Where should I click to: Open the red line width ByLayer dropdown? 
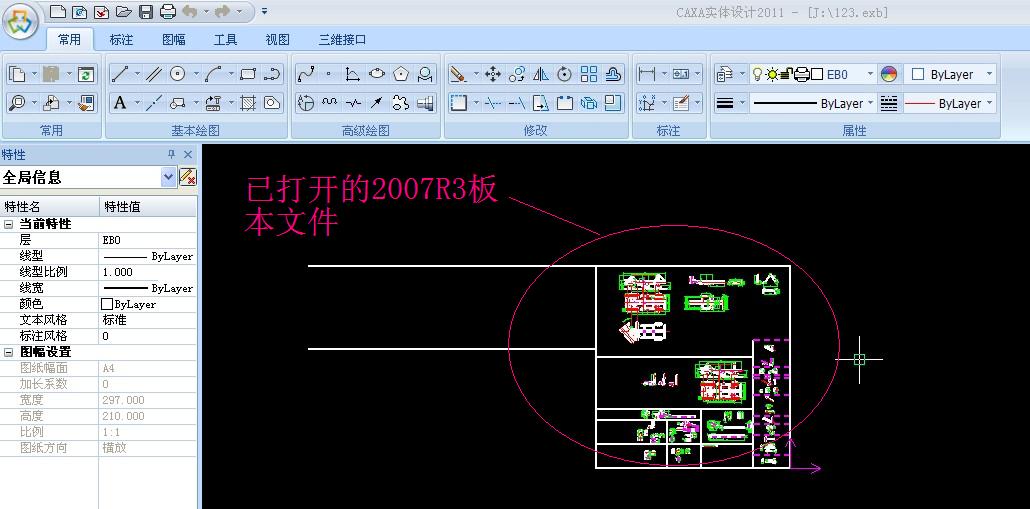click(989, 103)
